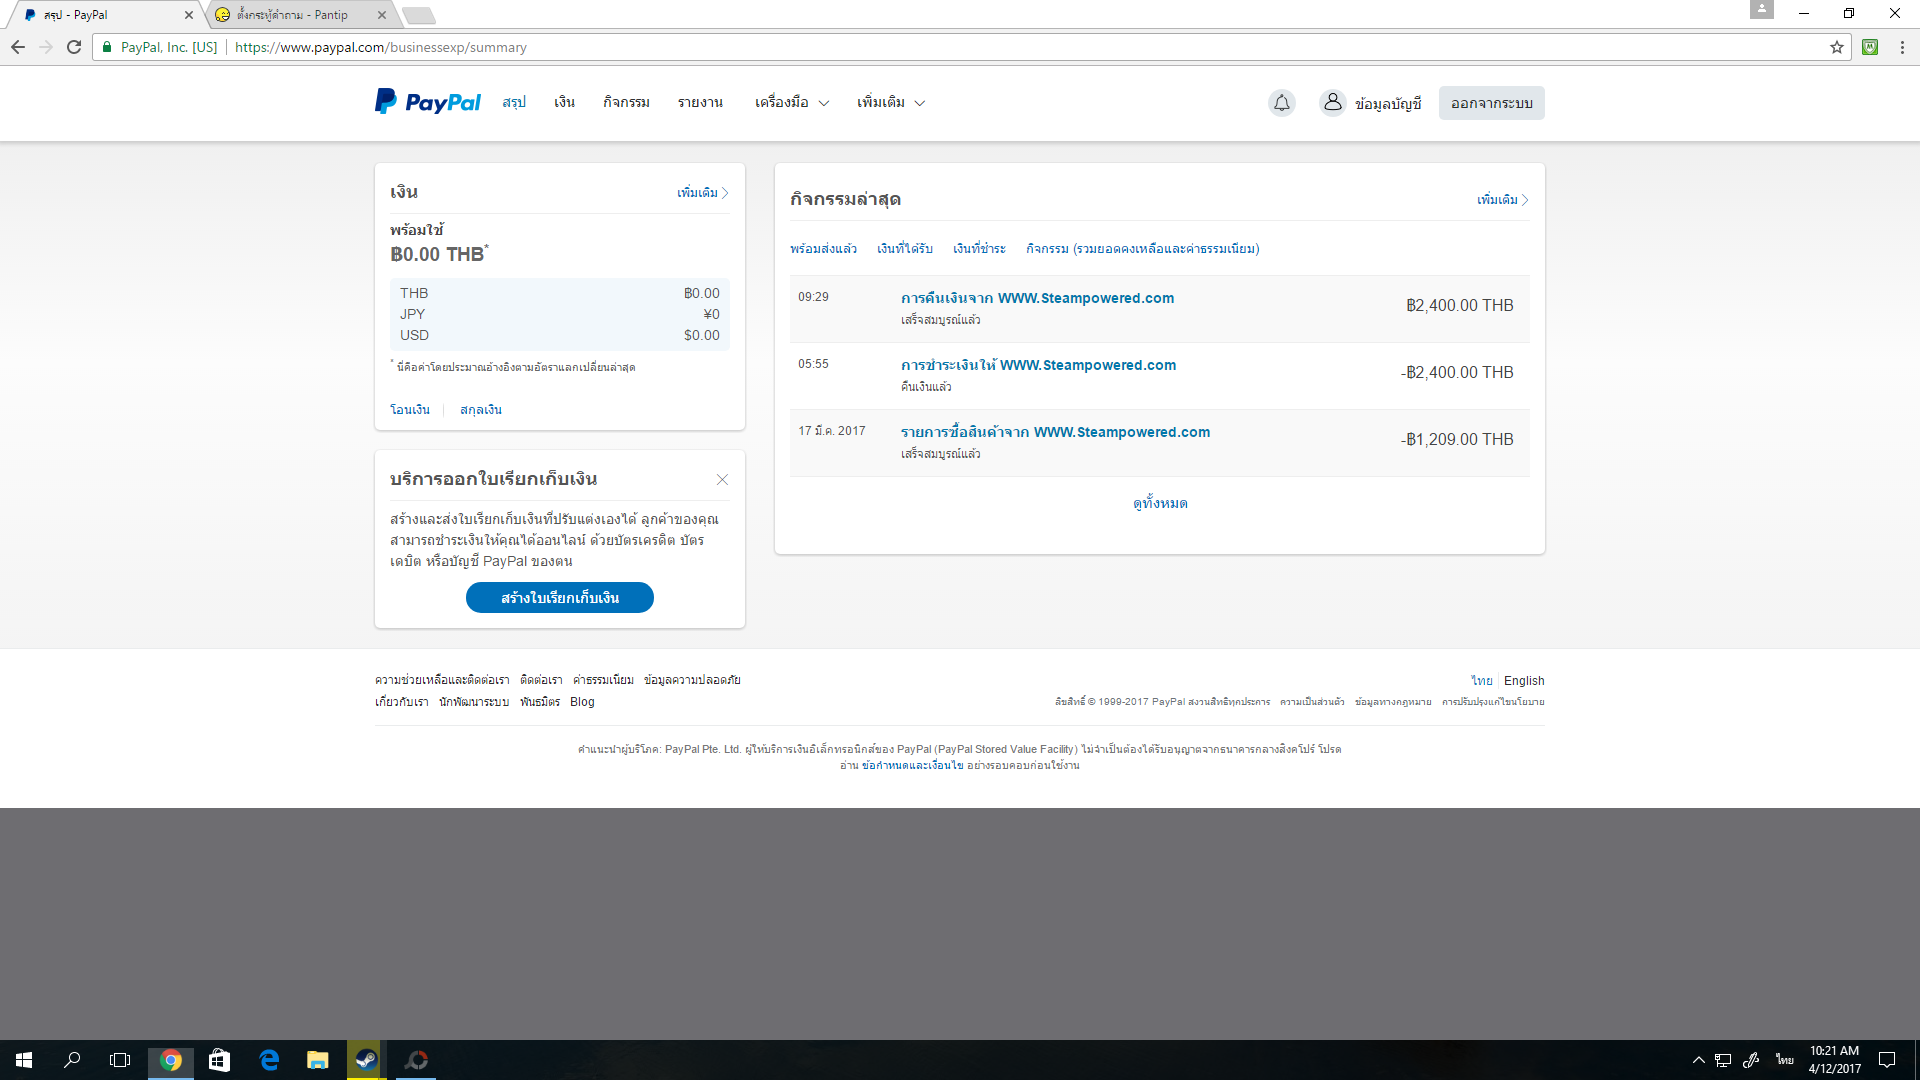Screen dimensions: 1920x1080
Task: Expand the เพิ่มเติม navigation dropdown
Action: click(890, 103)
